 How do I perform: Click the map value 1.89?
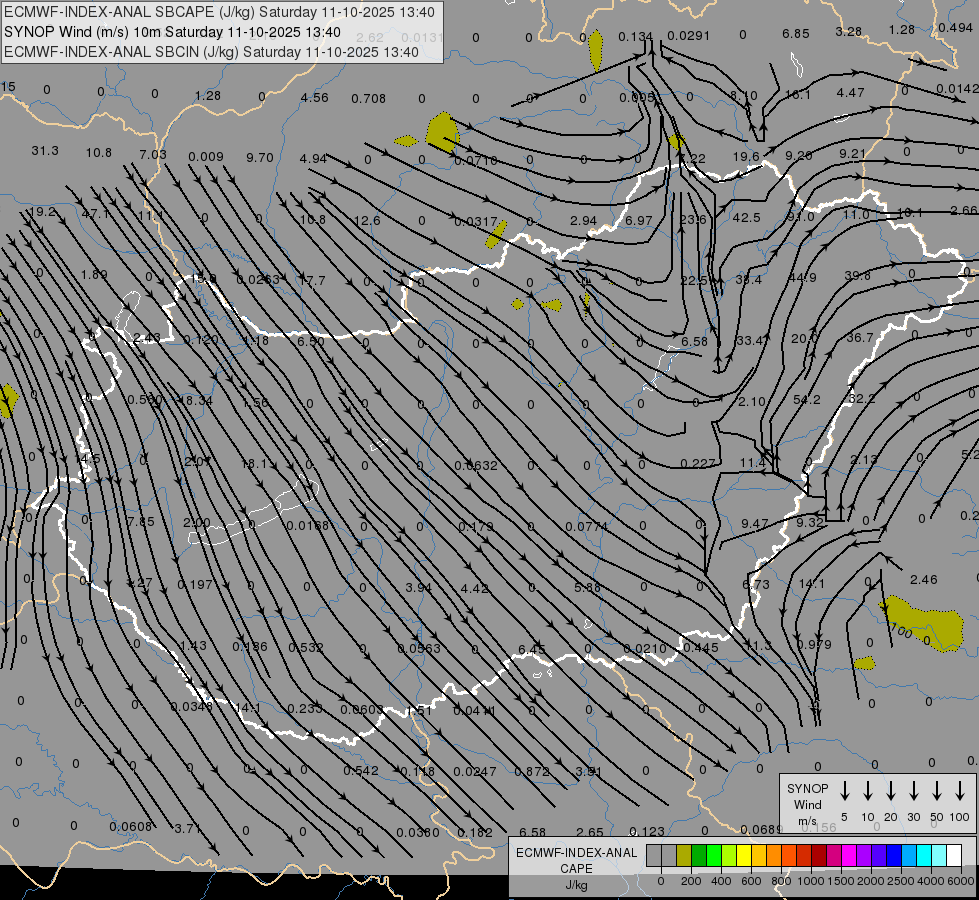pyautogui.click(x=94, y=274)
